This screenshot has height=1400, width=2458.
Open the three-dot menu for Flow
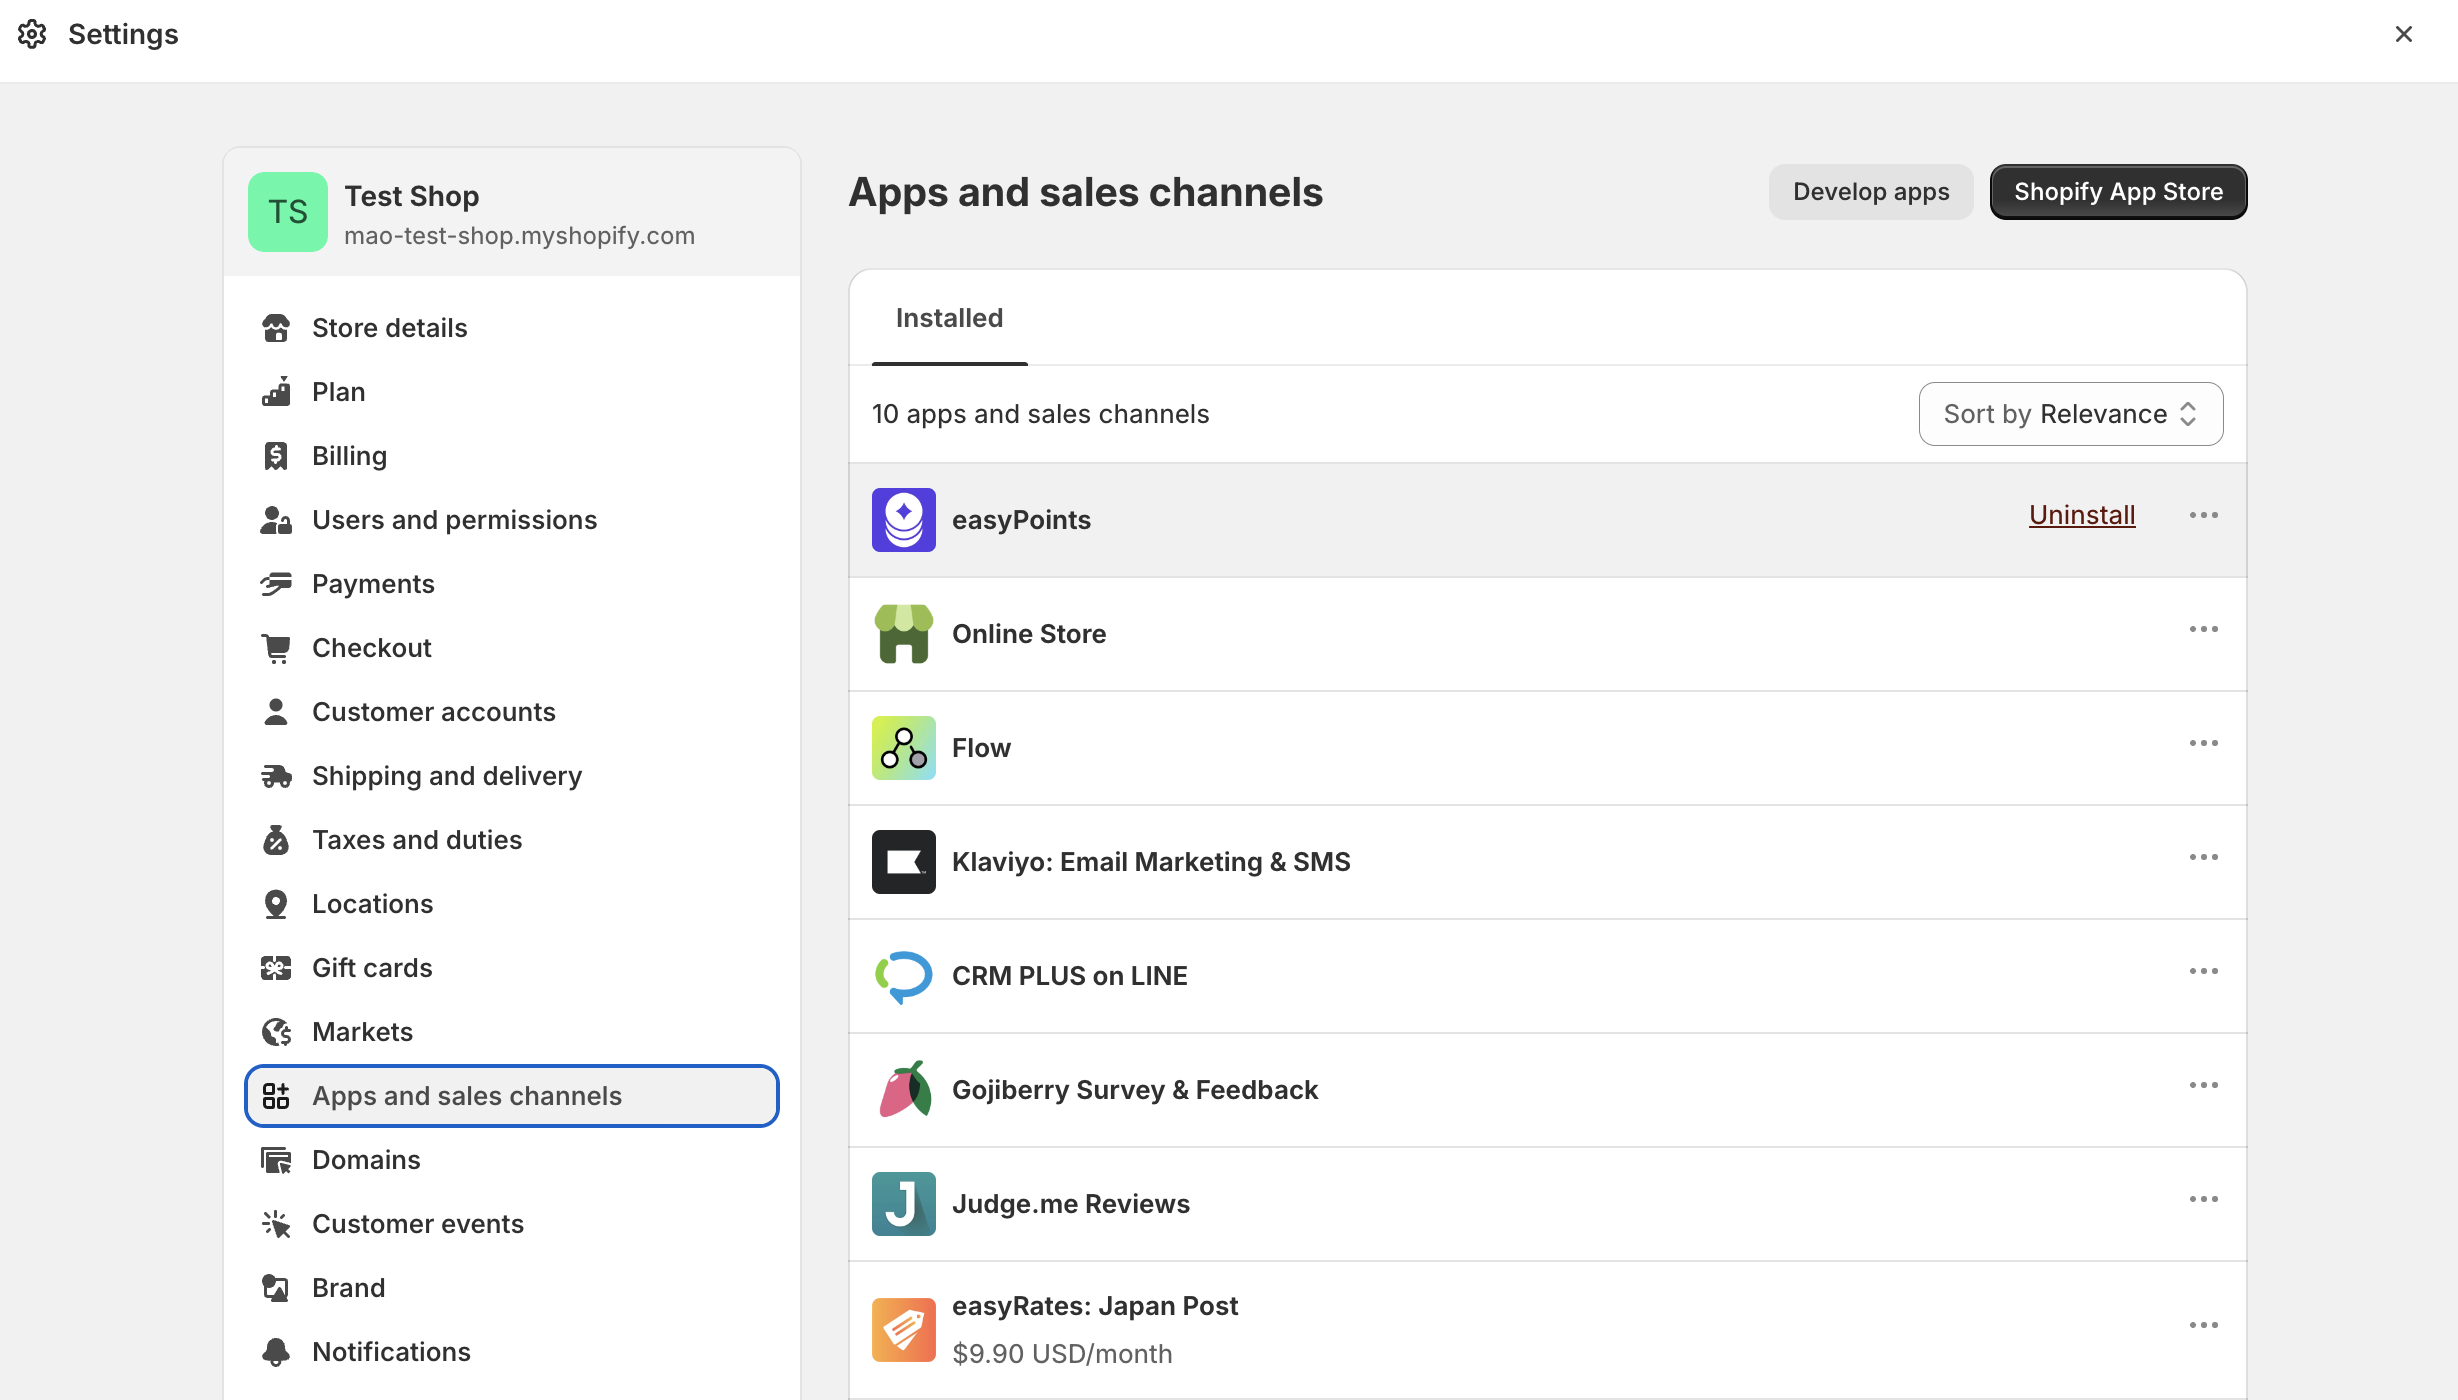(x=2203, y=744)
